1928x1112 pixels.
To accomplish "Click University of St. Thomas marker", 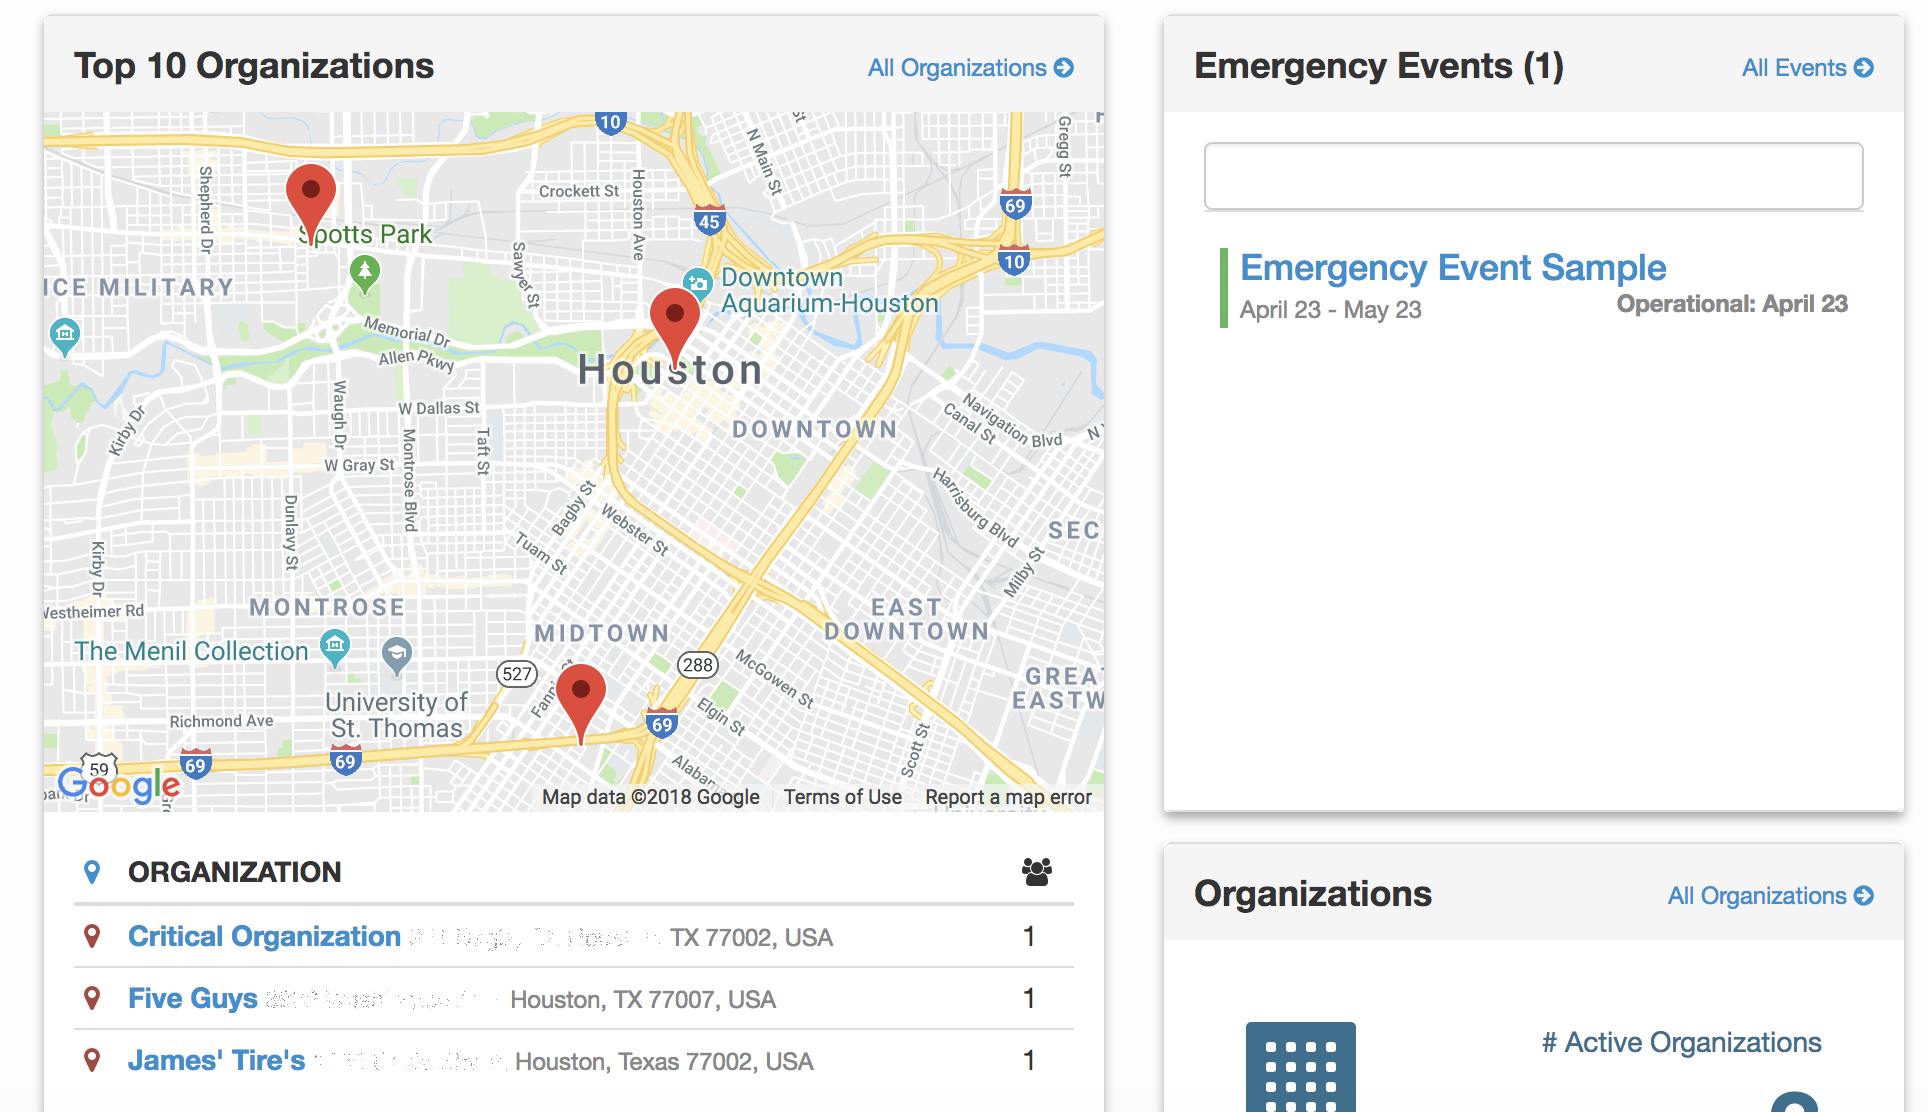I will (x=397, y=656).
